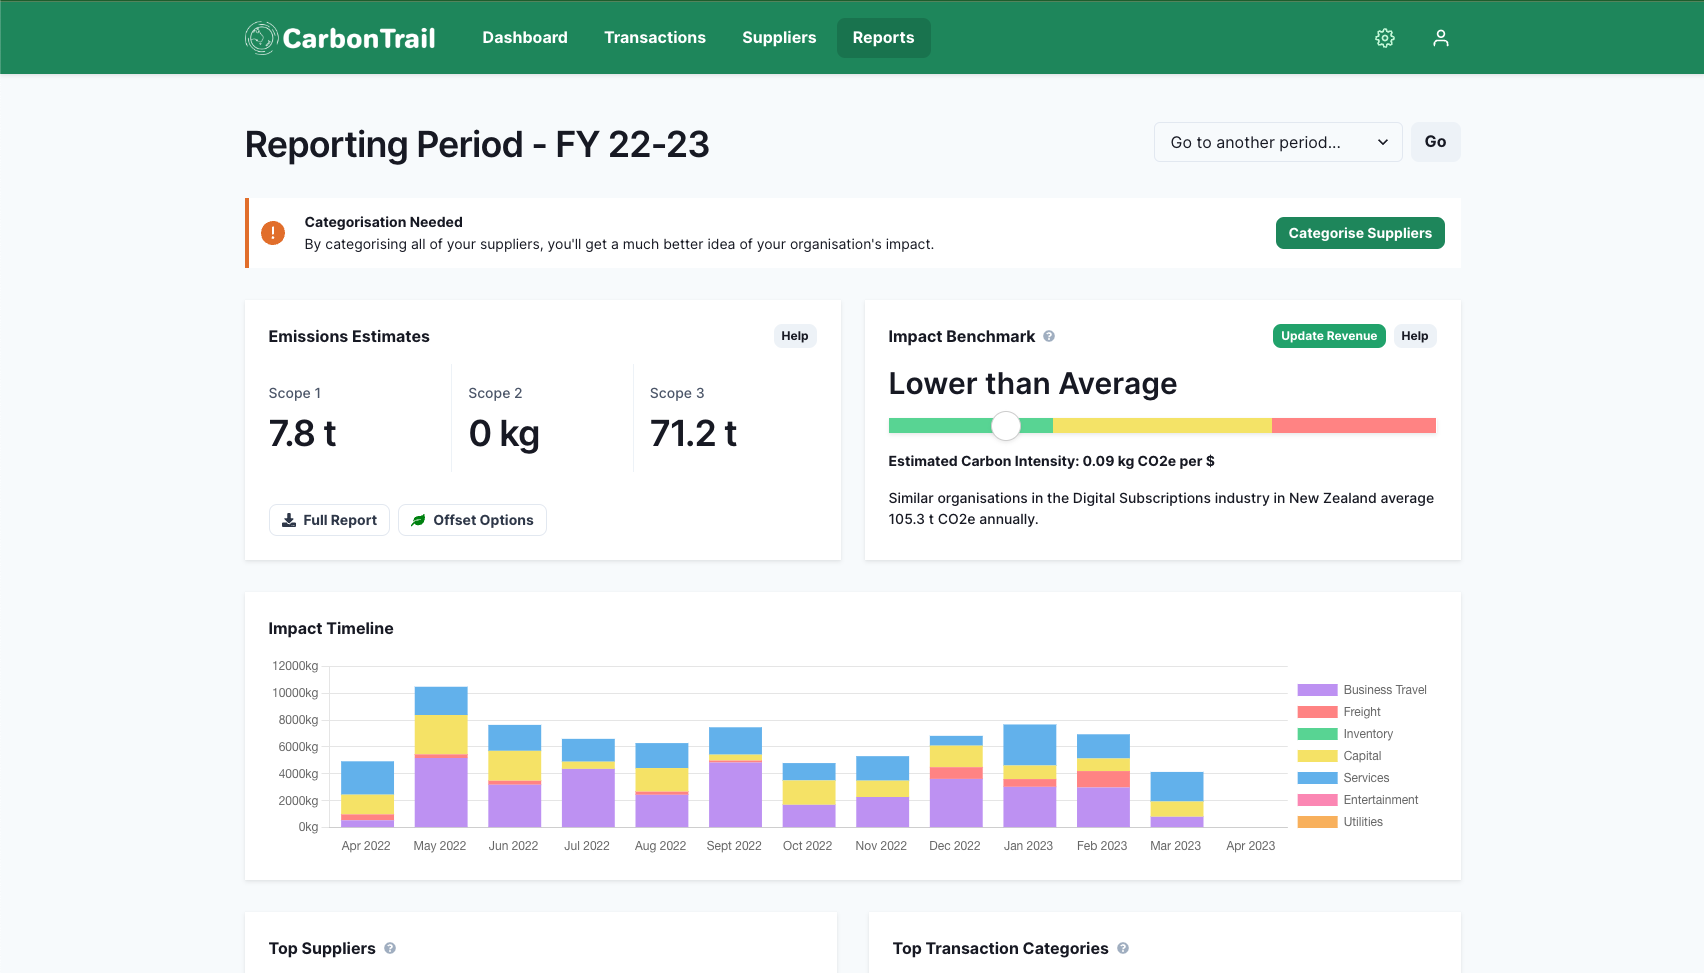Toggle Services legend swatch
Screen dimensions: 1704x973
pos(1317,778)
